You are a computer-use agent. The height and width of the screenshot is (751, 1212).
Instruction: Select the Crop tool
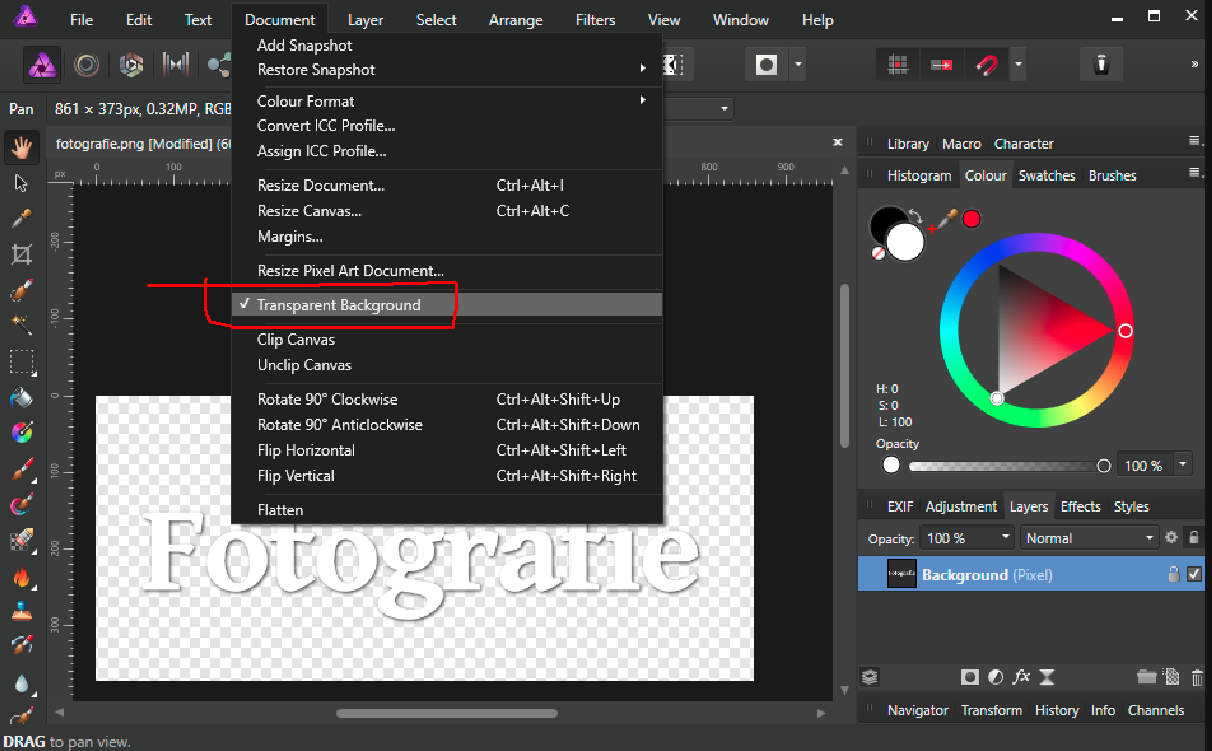(x=21, y=254)
